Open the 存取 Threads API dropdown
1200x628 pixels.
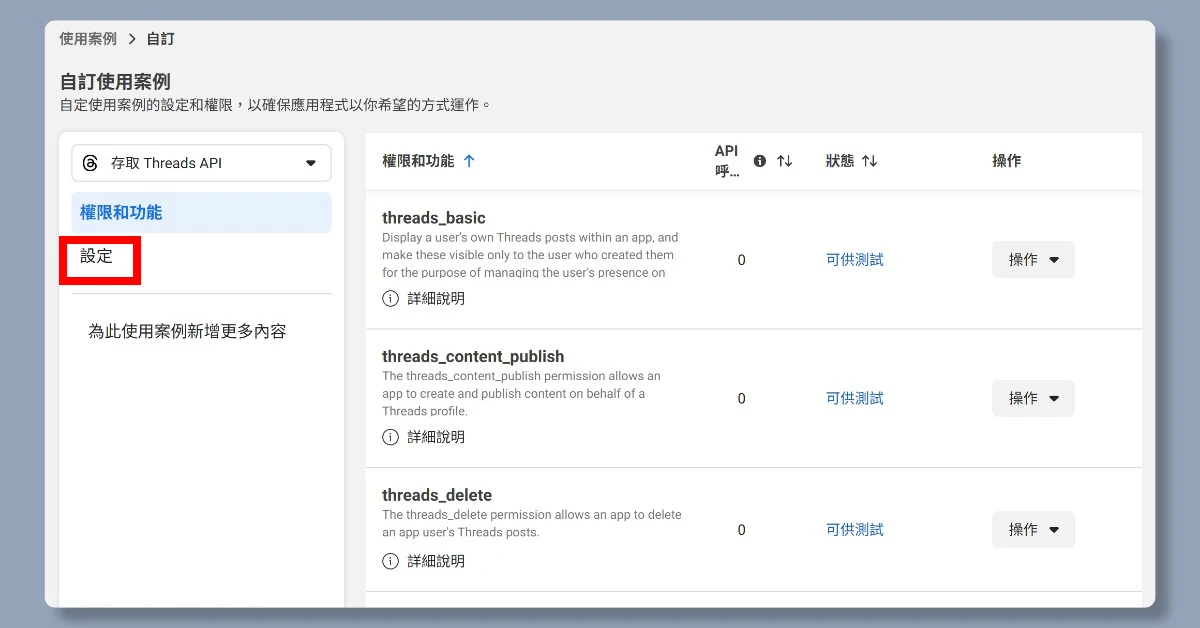201,163
